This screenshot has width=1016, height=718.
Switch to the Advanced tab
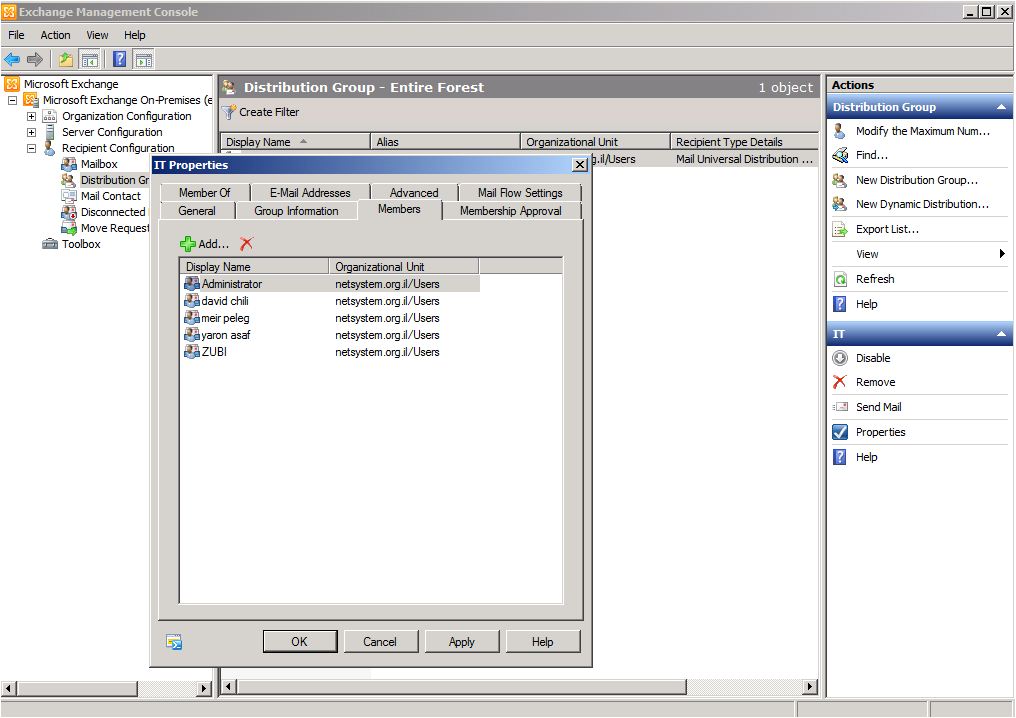[414, 192]
